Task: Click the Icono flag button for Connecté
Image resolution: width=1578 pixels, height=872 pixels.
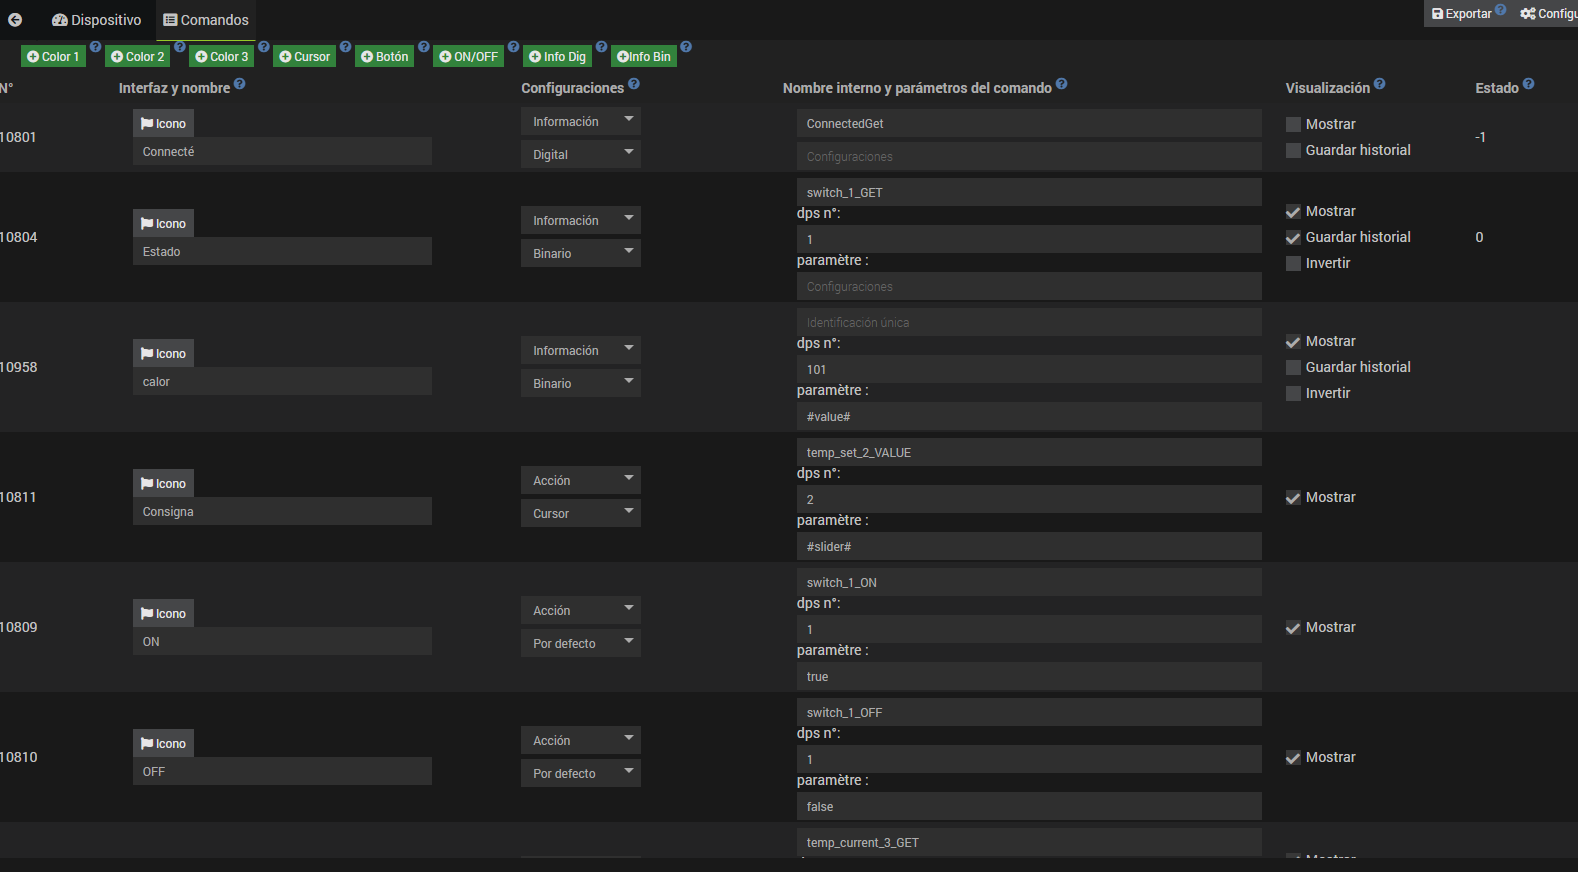Action: [163, 124]
